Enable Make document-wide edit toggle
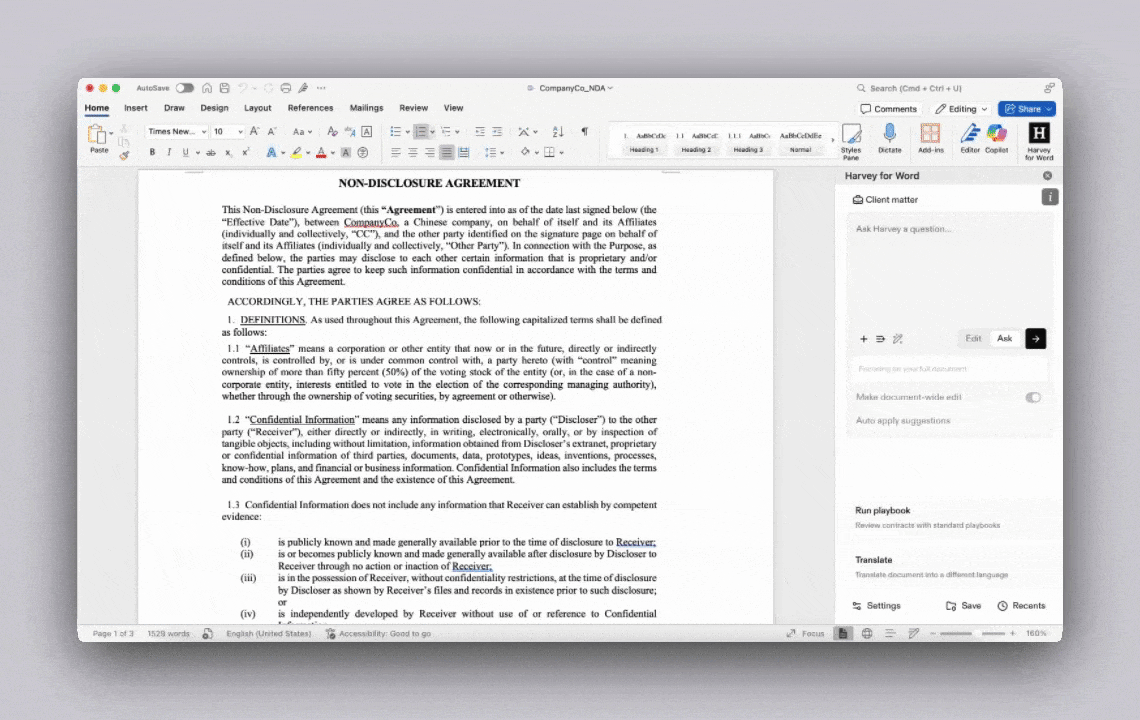Screen dimensions: 1140x720 pyautogui.click(x=1033, y=397)
